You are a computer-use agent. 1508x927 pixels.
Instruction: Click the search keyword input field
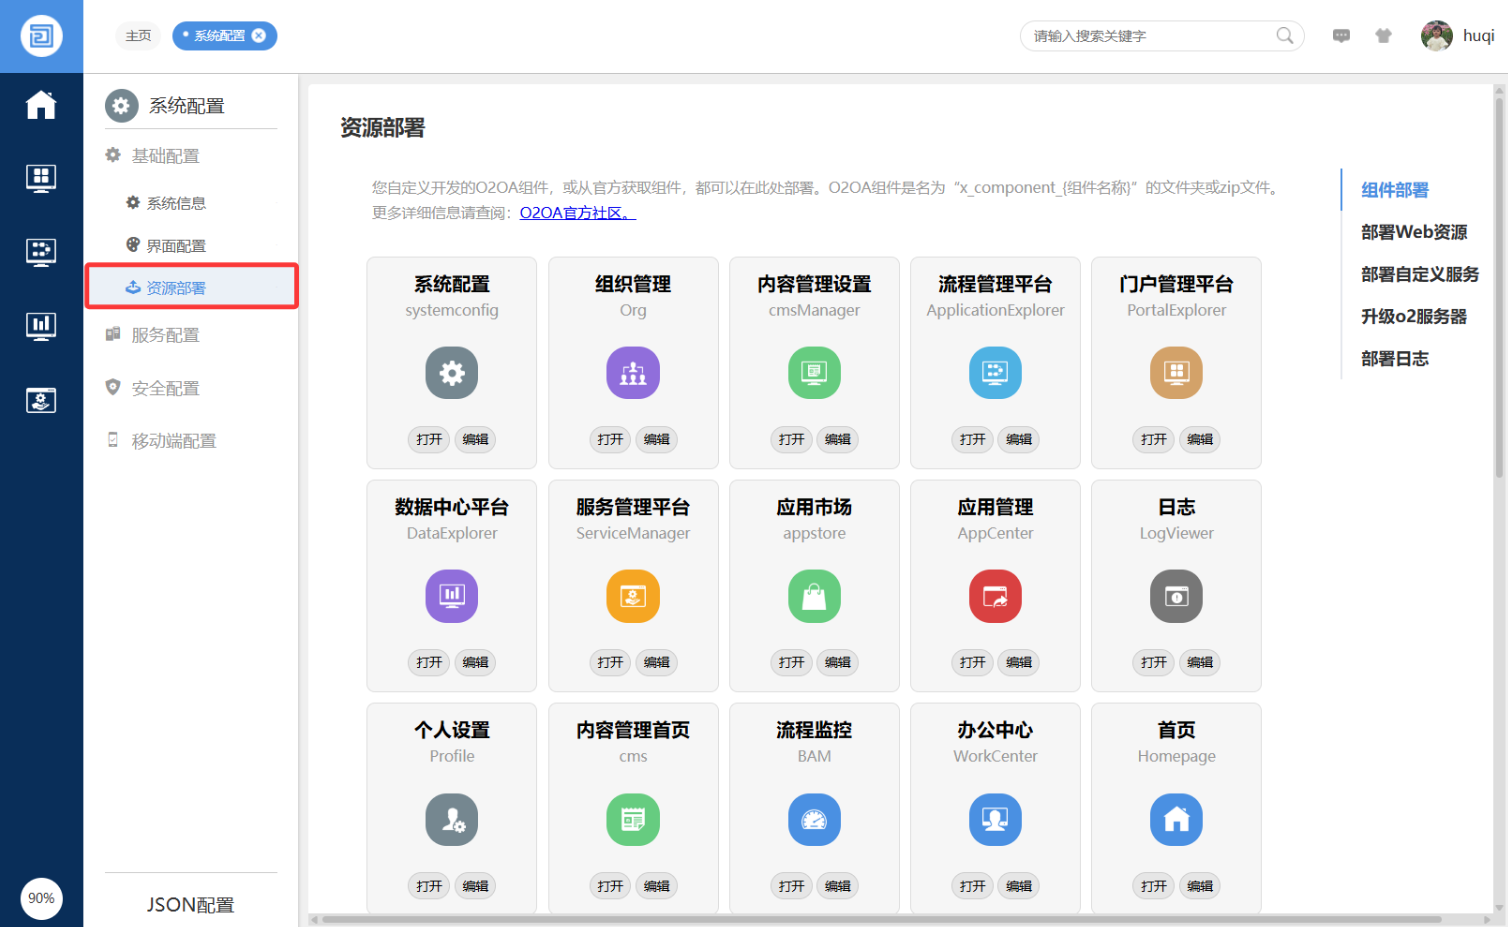[1150, 36]
